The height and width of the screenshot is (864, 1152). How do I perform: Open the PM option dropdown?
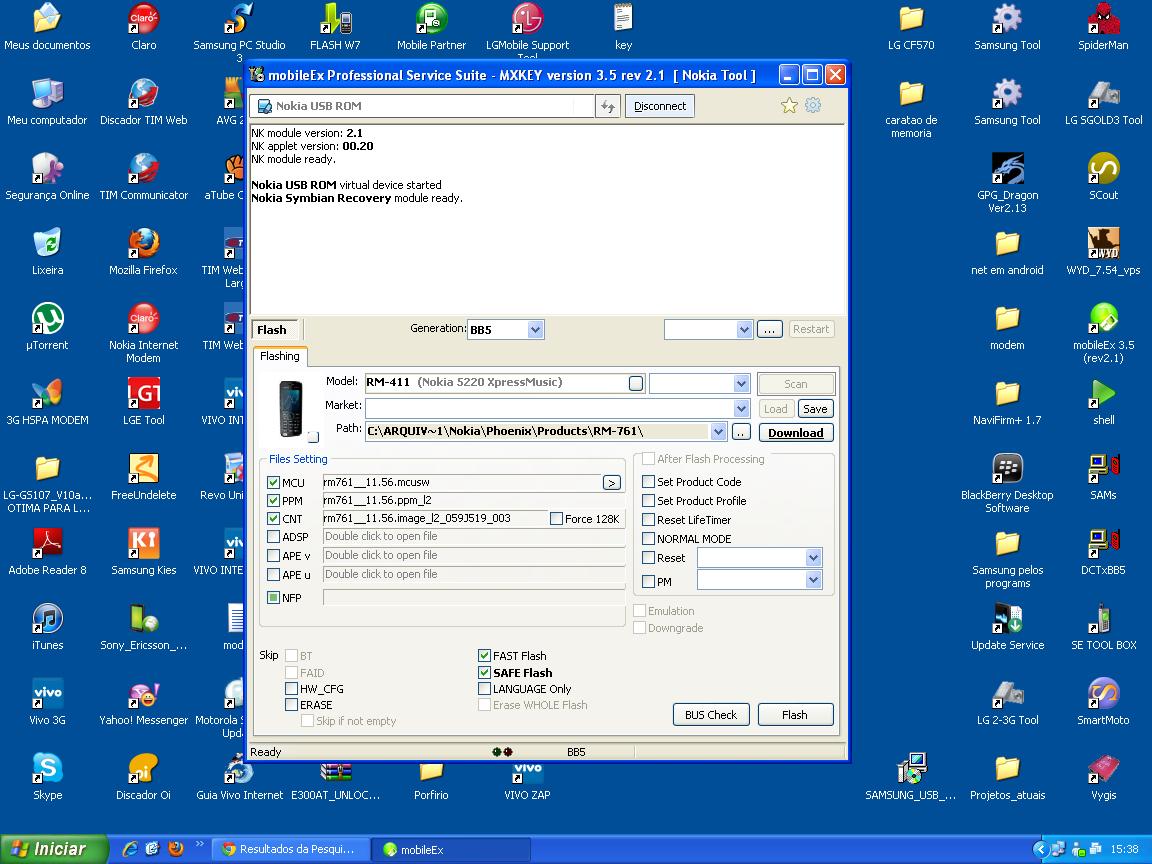[x=813, y=580]
